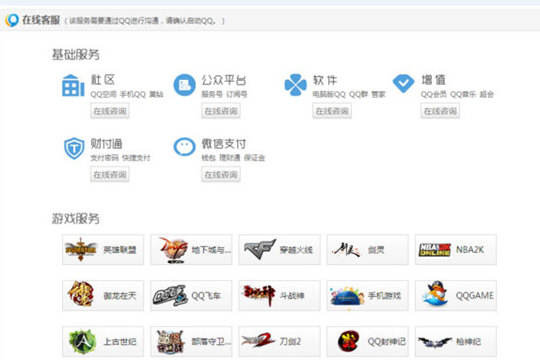The height and width of the screenshot is (360, 540).
Task: Select the DNF 地下城 game logo
Action: coord(173,250)
